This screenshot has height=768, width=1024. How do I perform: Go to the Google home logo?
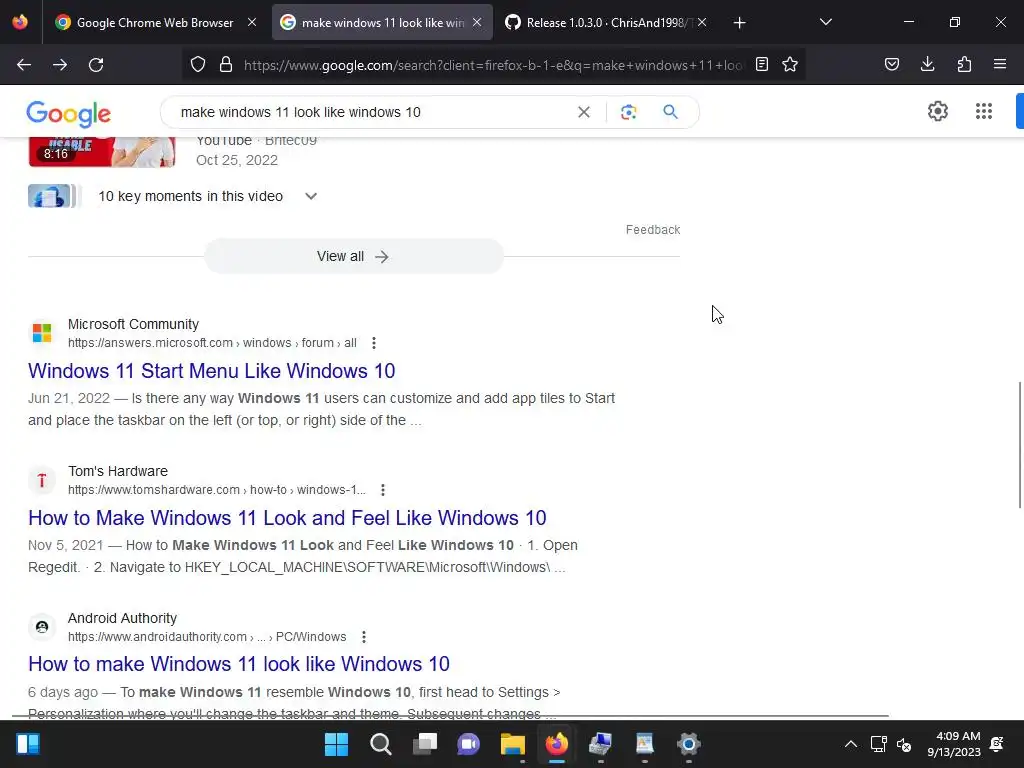pos(69,114)
